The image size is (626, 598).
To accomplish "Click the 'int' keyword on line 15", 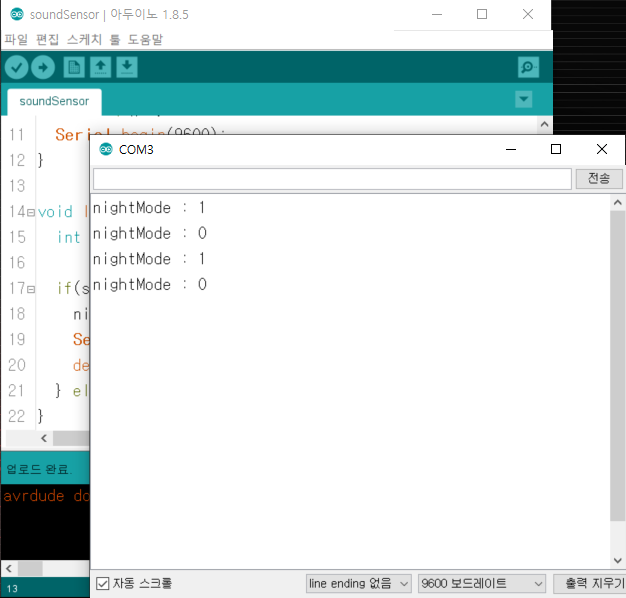I will click(x=69, y=238).
